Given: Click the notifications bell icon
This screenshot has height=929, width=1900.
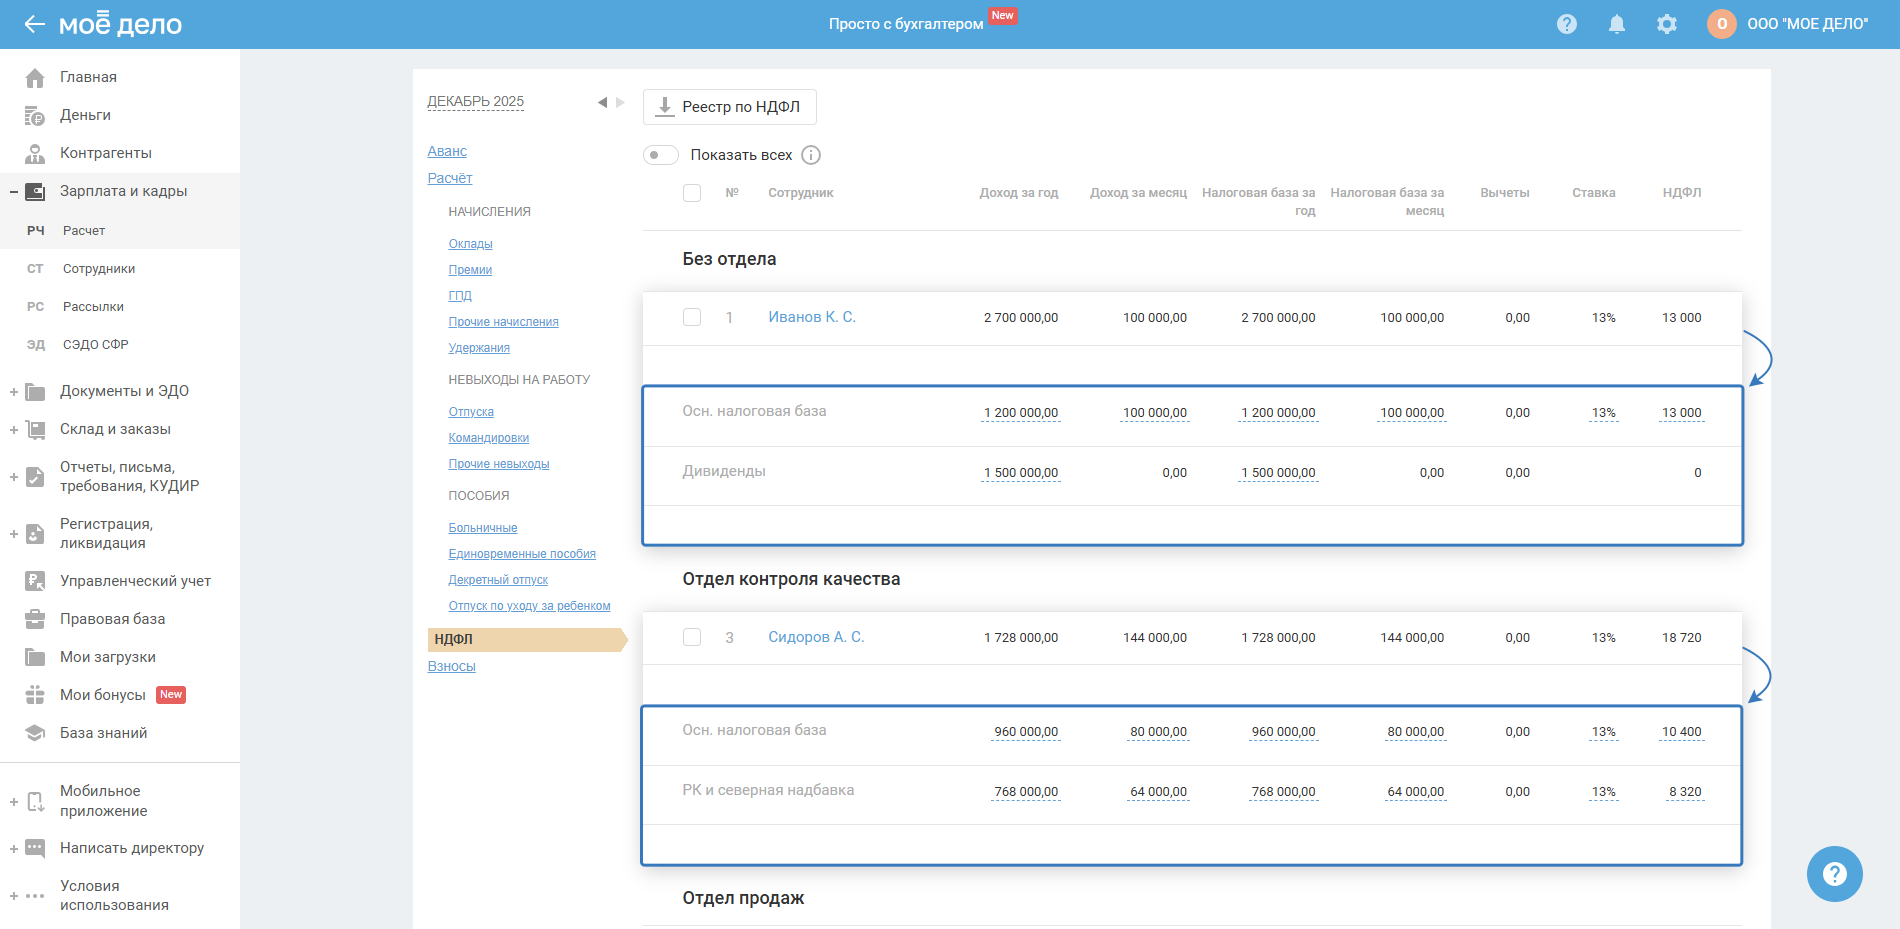Looking at the screenshot, I should click(1616, 24).
